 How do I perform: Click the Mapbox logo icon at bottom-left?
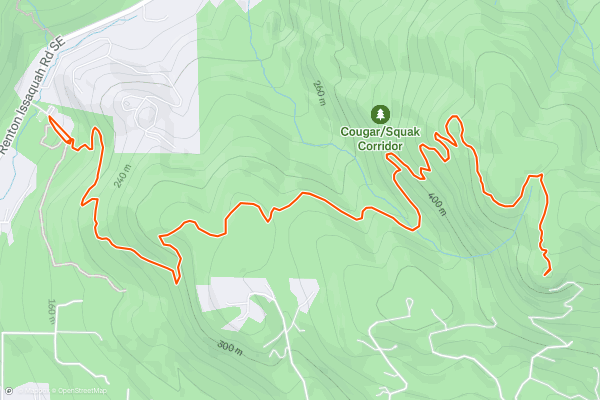tap(9, 391)
